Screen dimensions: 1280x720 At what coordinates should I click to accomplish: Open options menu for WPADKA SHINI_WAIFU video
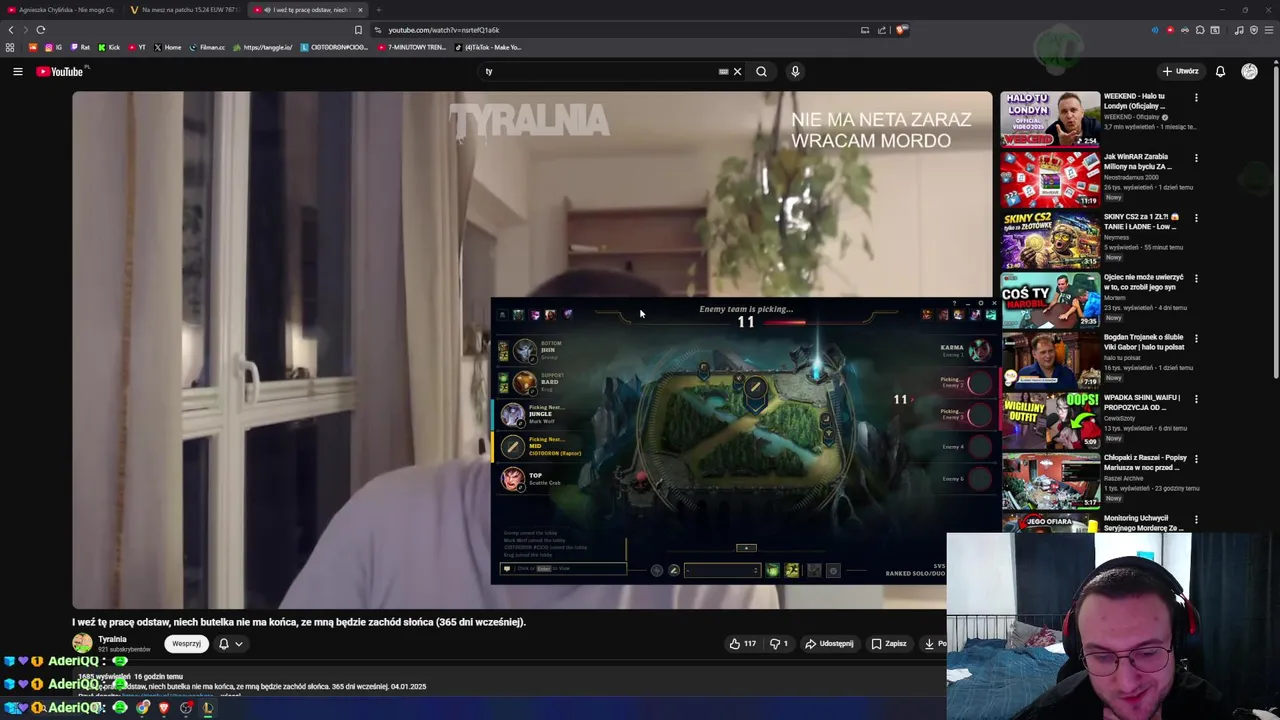coord(1196,398)
